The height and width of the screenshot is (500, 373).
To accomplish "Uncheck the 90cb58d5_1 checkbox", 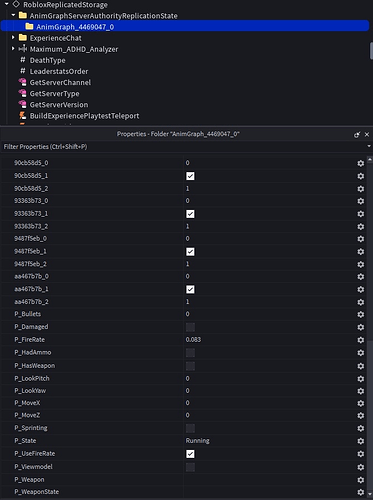I will (x=190, y=176).
